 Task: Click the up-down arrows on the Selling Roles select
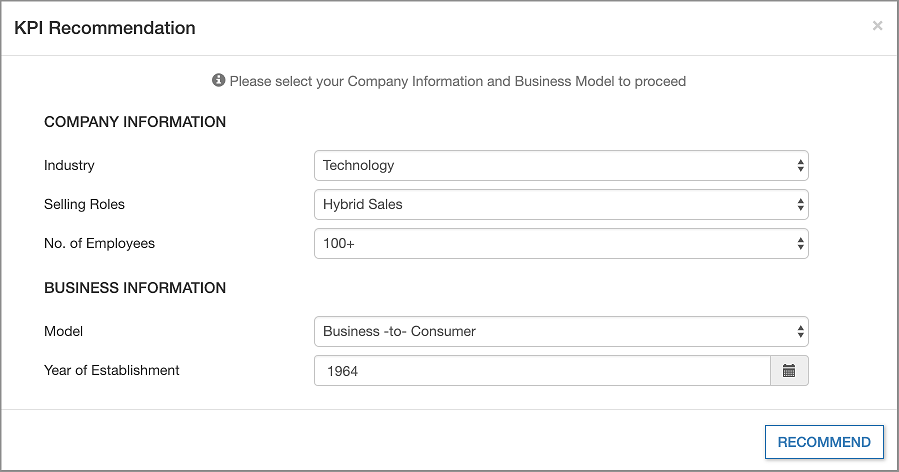coord(800,204)
